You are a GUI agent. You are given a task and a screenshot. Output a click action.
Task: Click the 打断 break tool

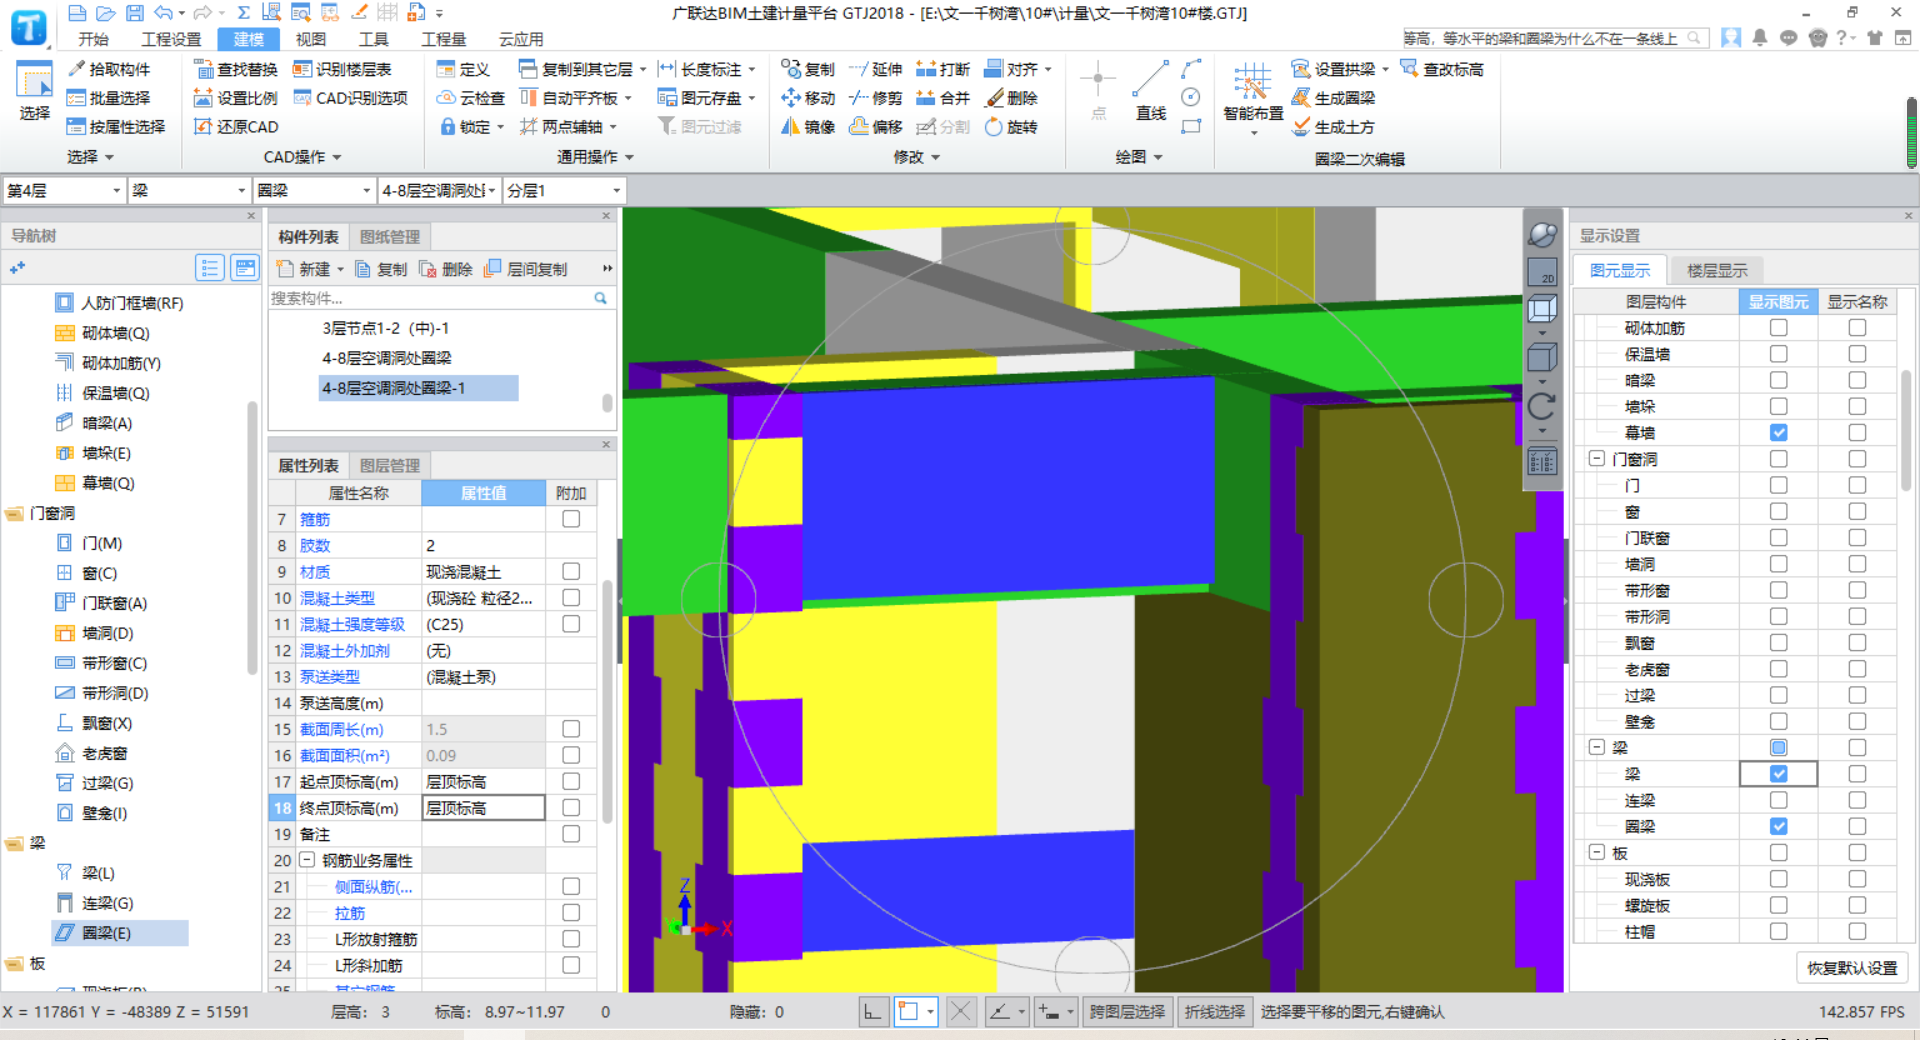(943, 69)
